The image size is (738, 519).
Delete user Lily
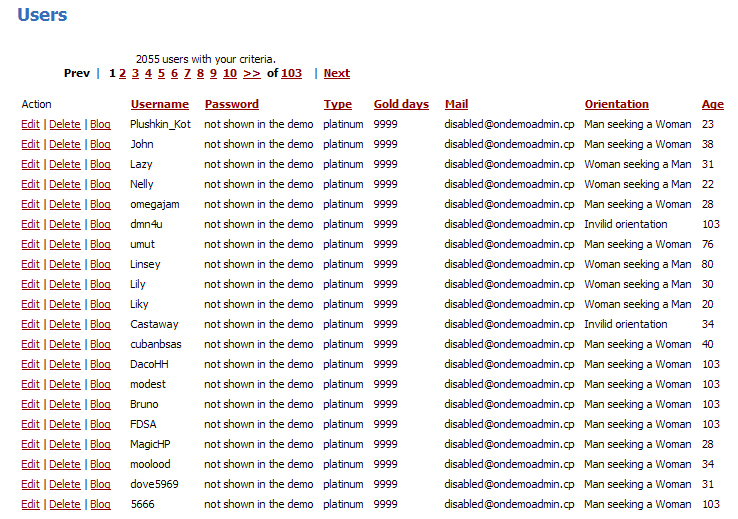pyautogui.click(x=64, y=284)
